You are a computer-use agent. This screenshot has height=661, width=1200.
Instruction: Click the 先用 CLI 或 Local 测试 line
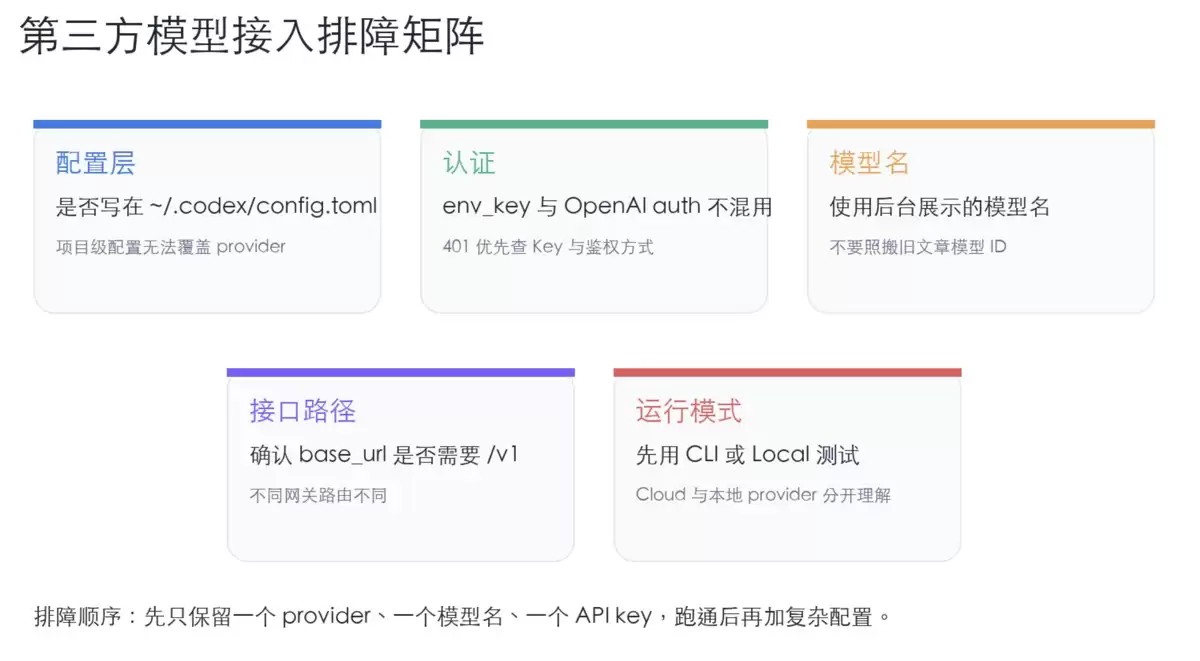748,455
